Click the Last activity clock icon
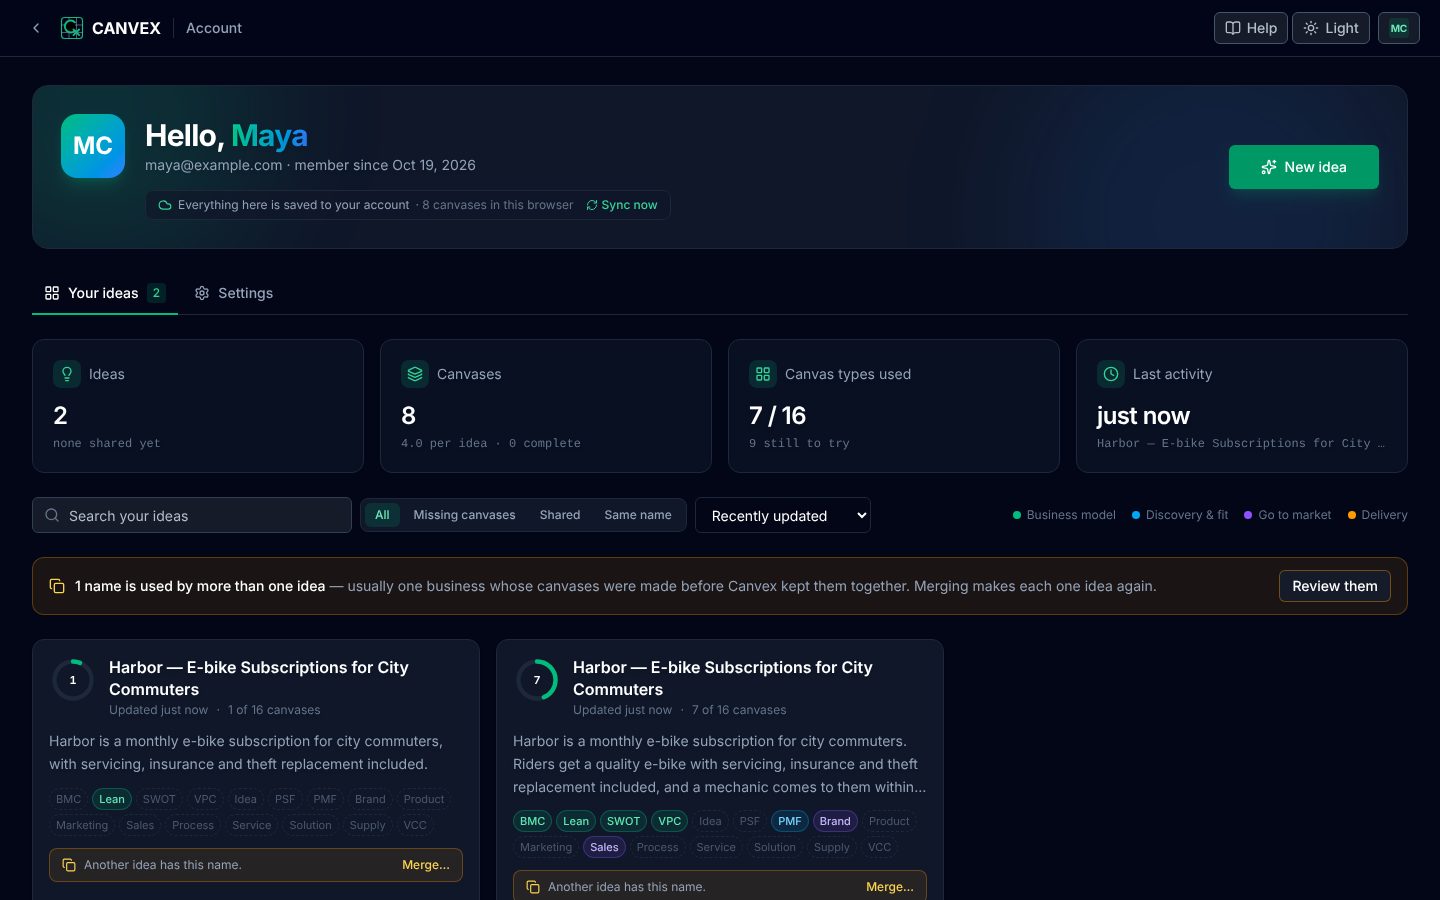The height and width of the screenshot is (900, 1440). coord(1111,374)
